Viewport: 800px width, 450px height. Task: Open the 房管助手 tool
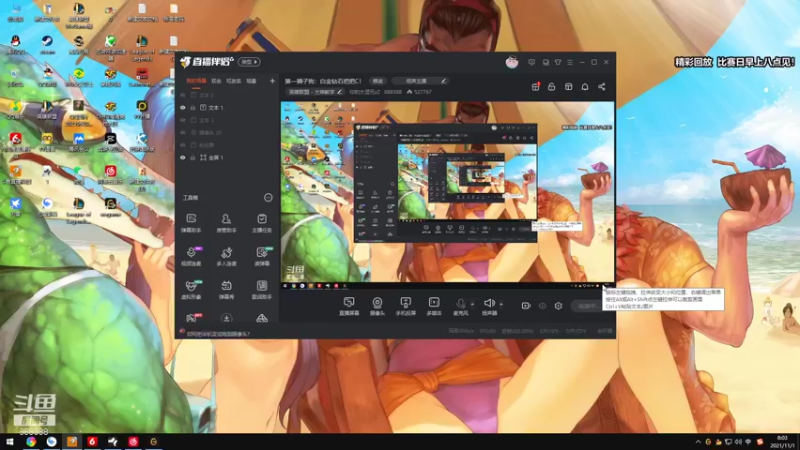coord(226,222)
